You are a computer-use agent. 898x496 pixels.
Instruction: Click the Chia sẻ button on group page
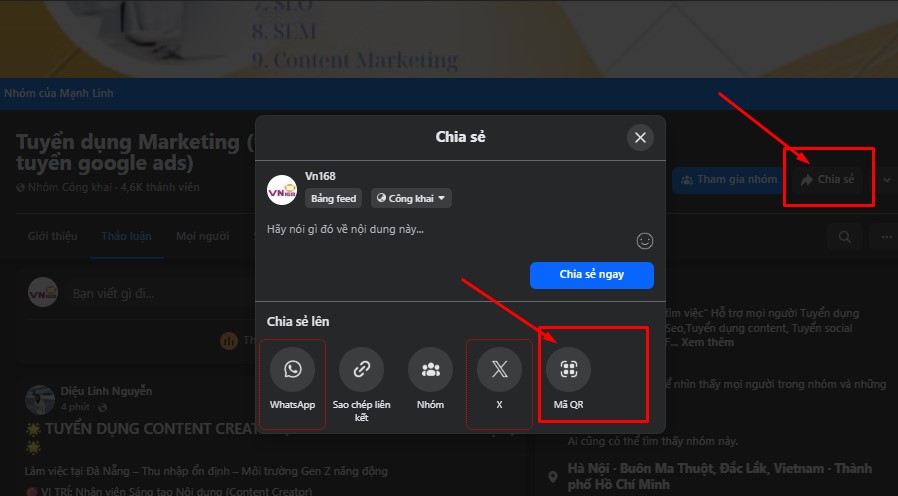pyautogui.click(x=828, y=180)
